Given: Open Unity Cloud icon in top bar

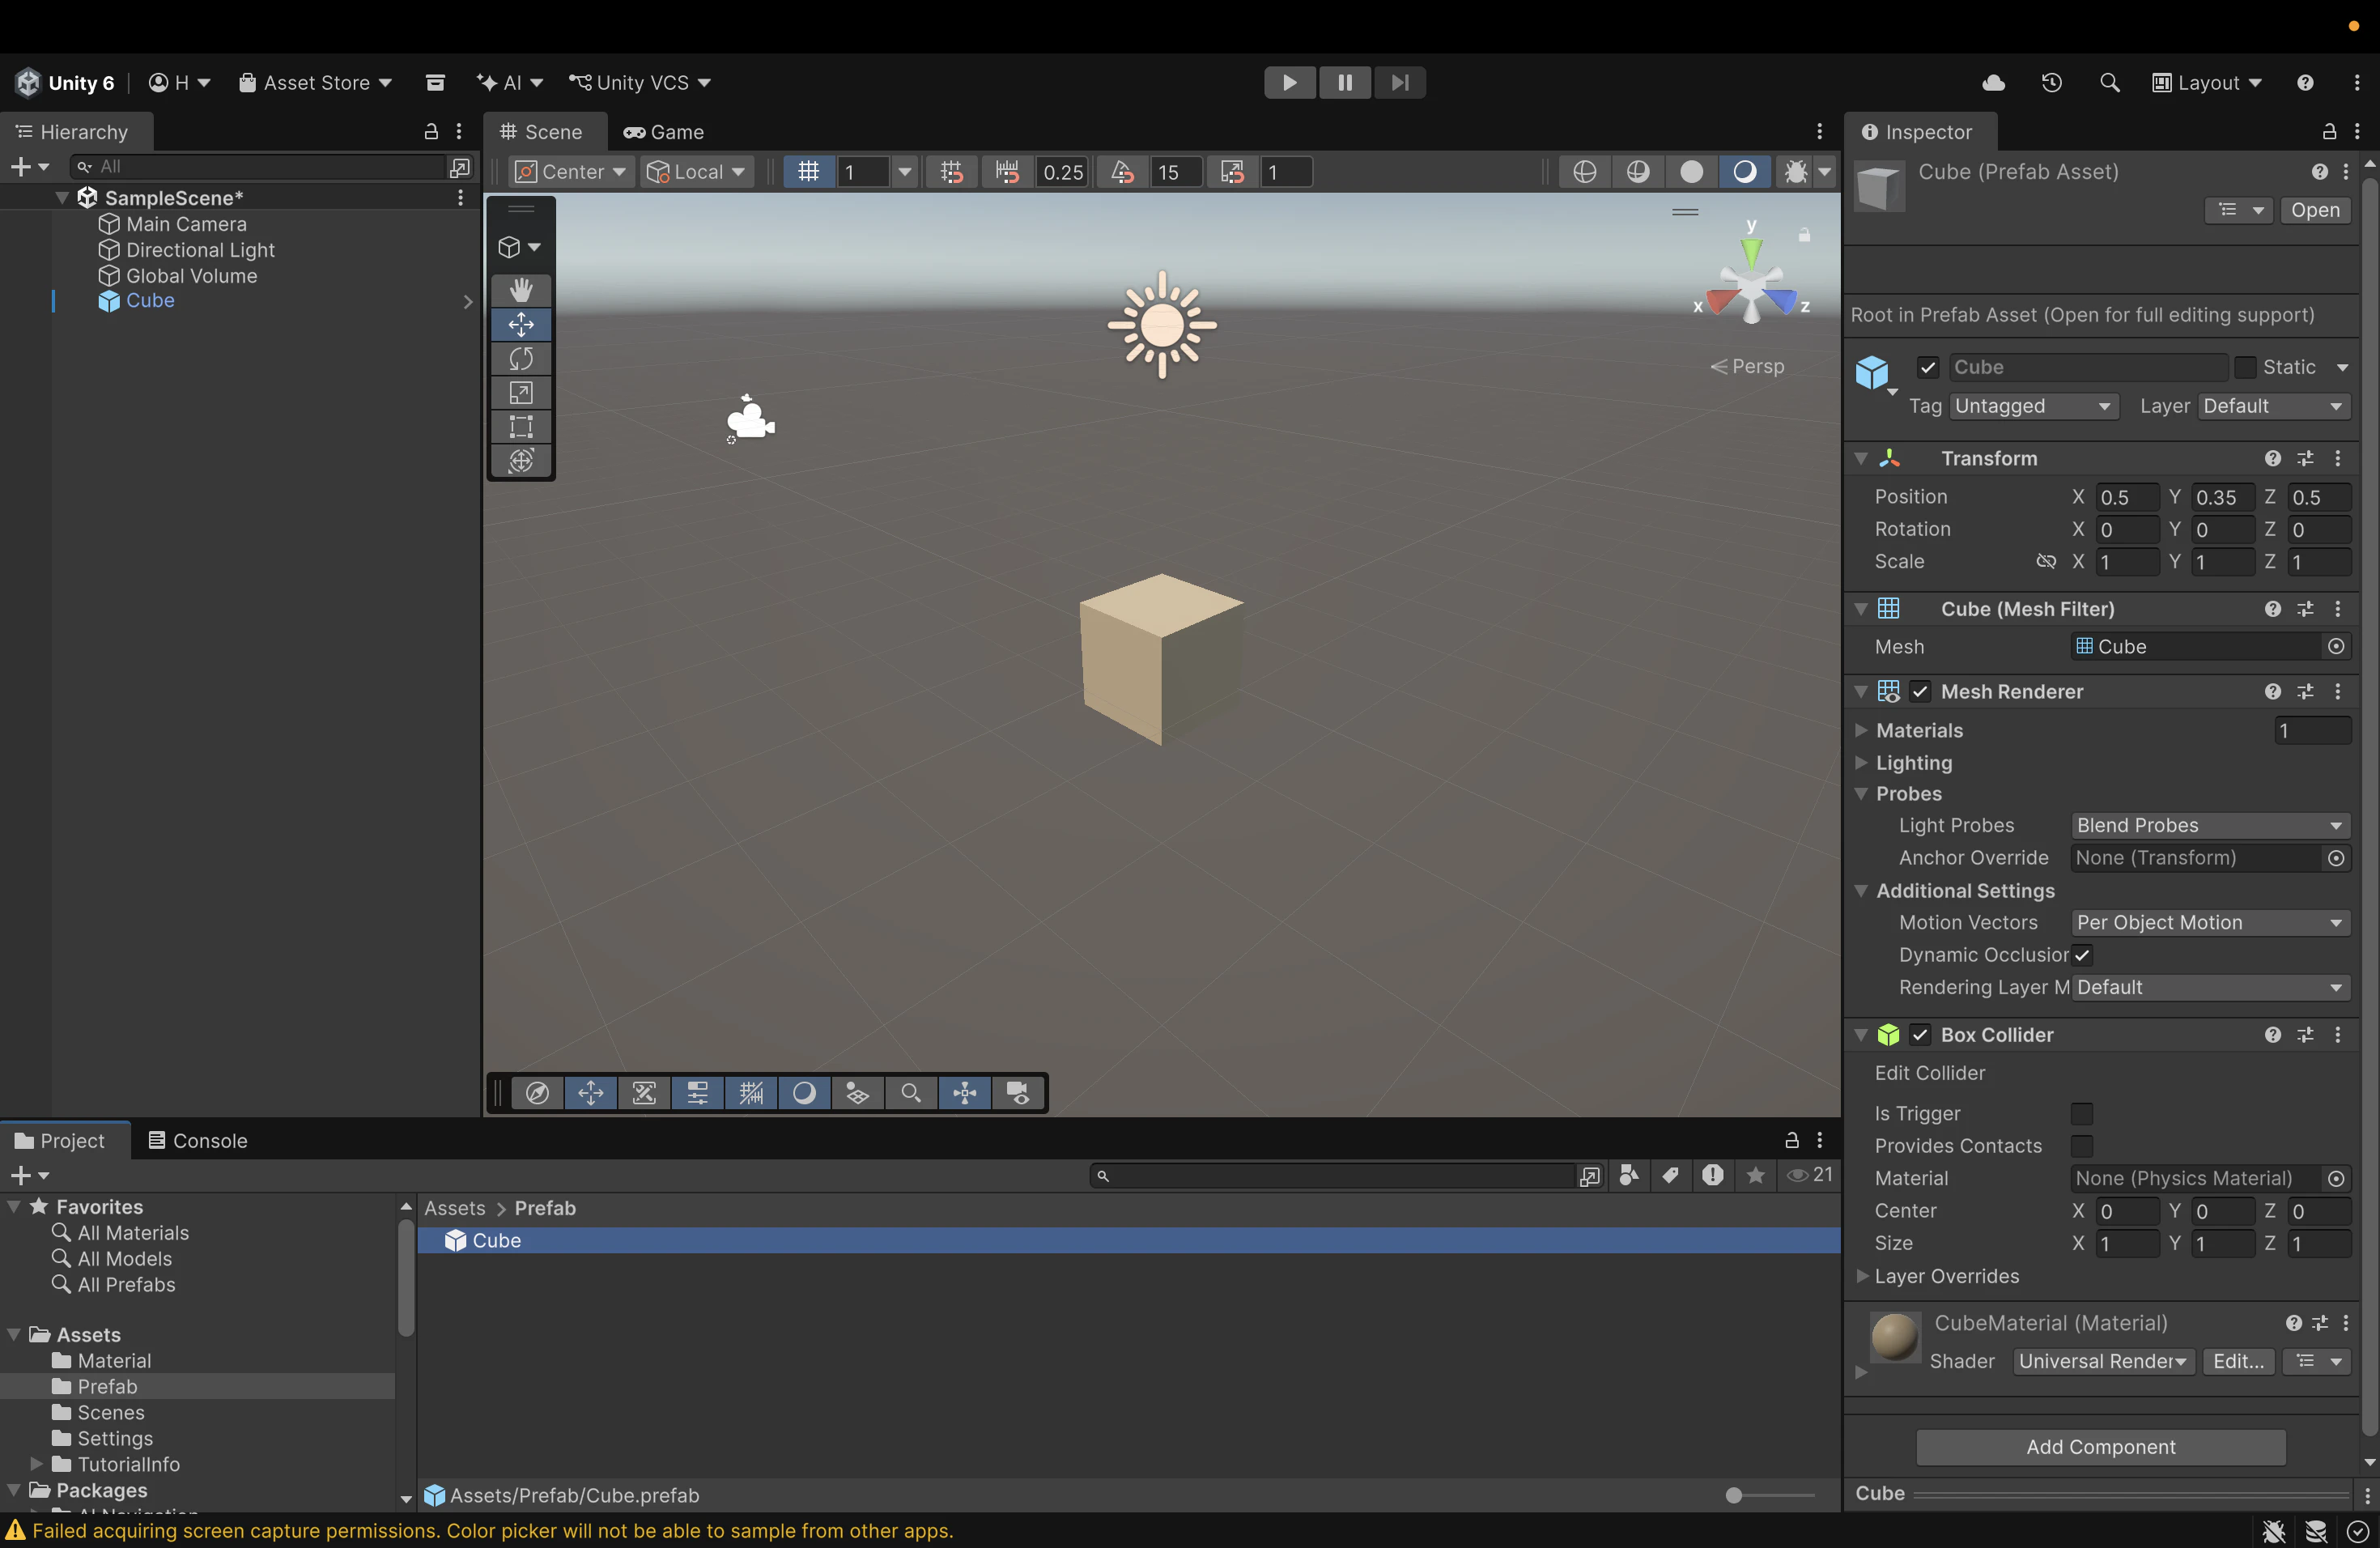Looking at the screenshot, I should [1993, 83].
